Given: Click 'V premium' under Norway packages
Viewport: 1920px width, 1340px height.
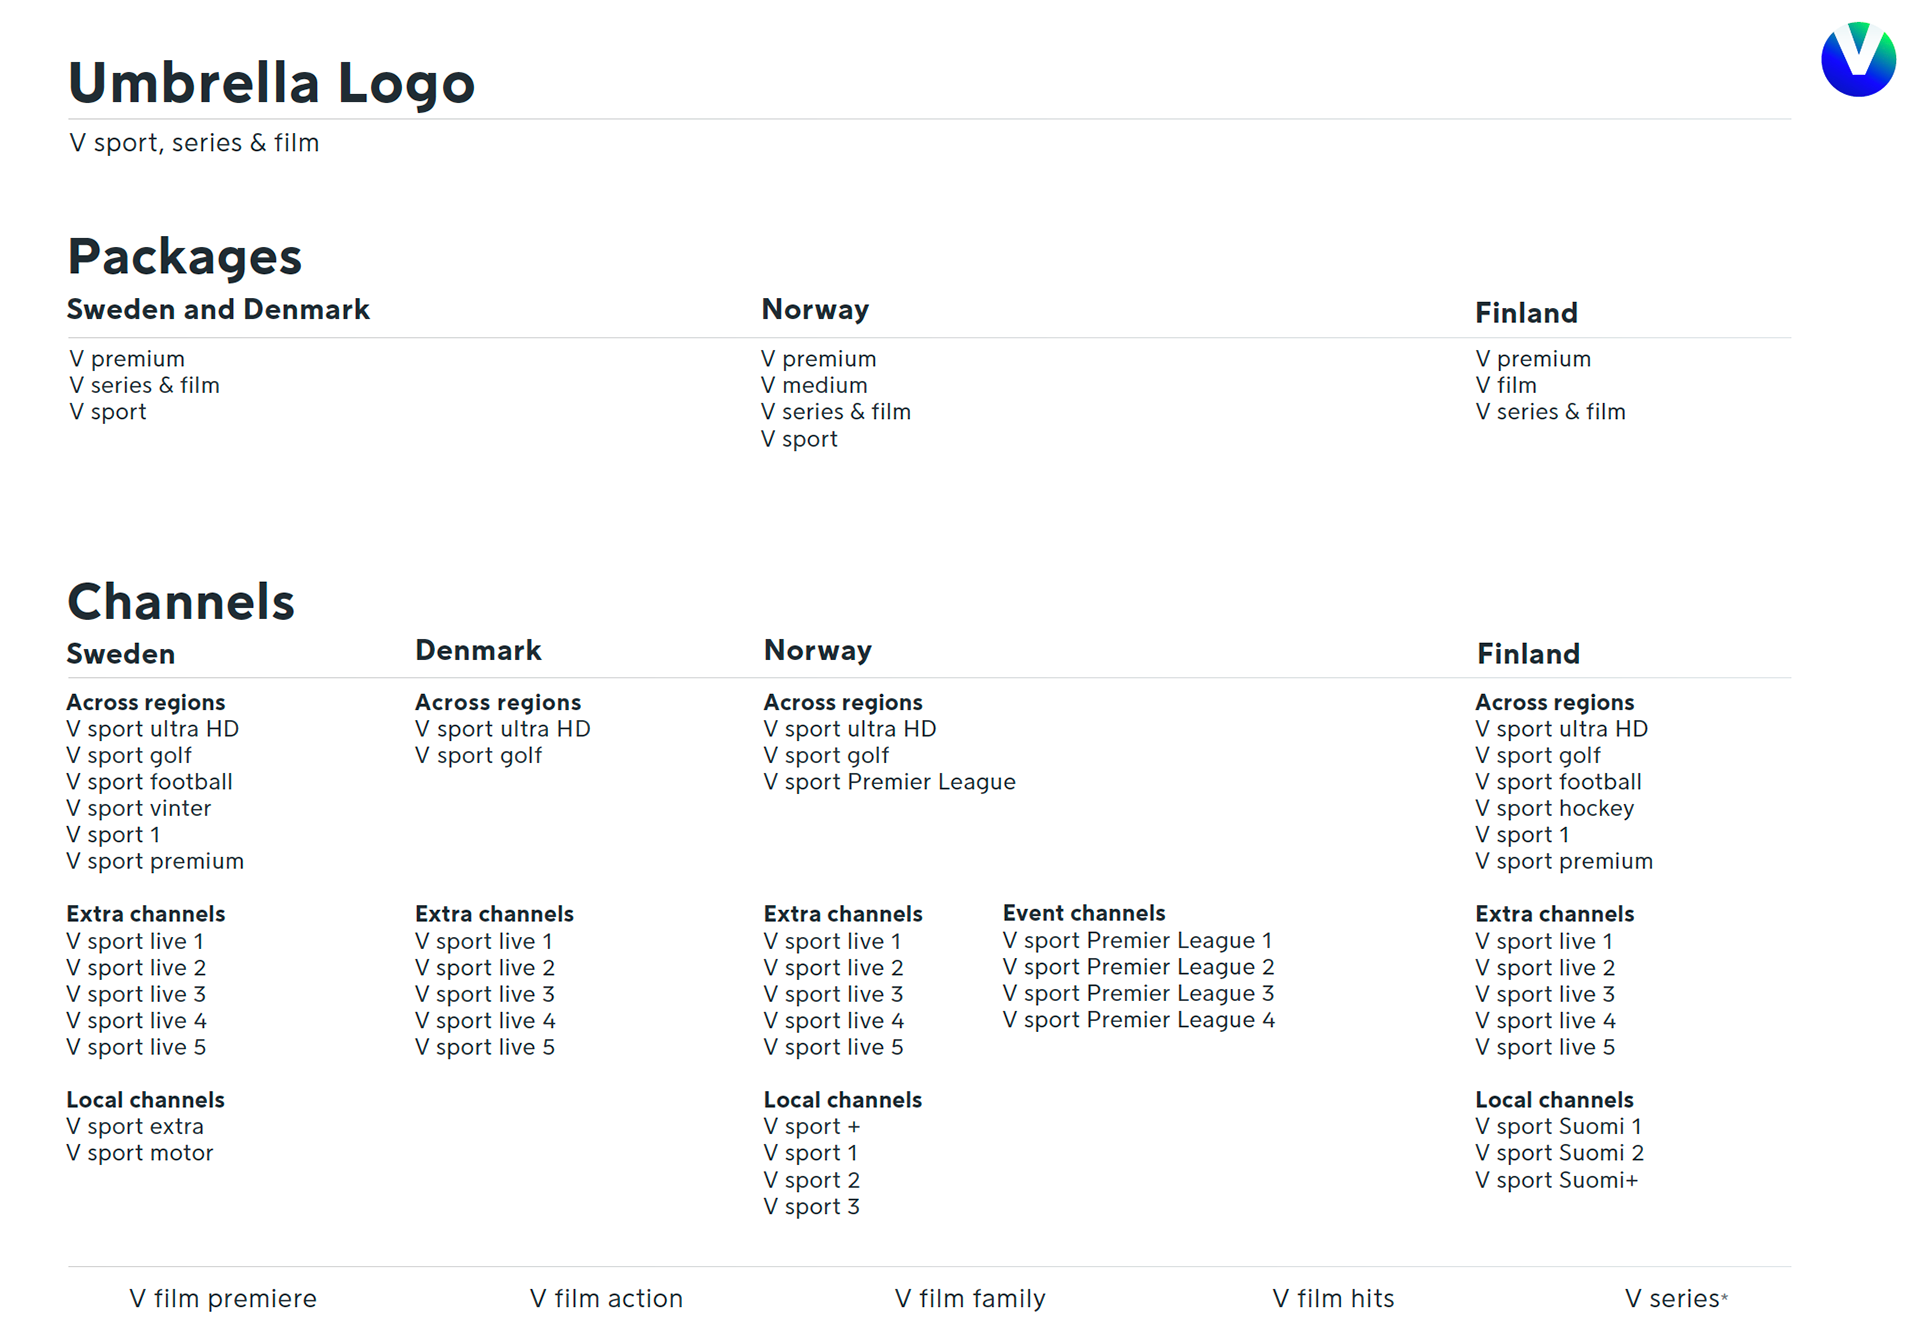Looking at the screenshot, I should coord(818,359).
